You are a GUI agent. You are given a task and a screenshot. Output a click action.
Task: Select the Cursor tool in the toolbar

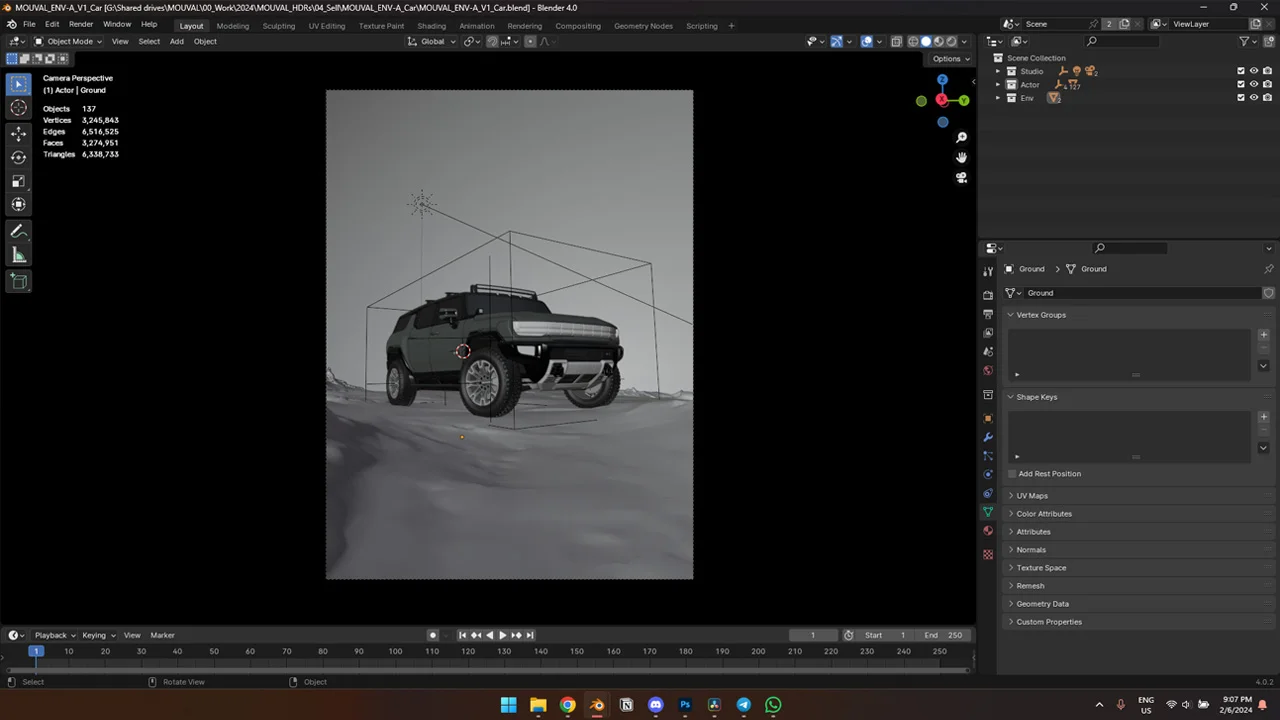18,107
